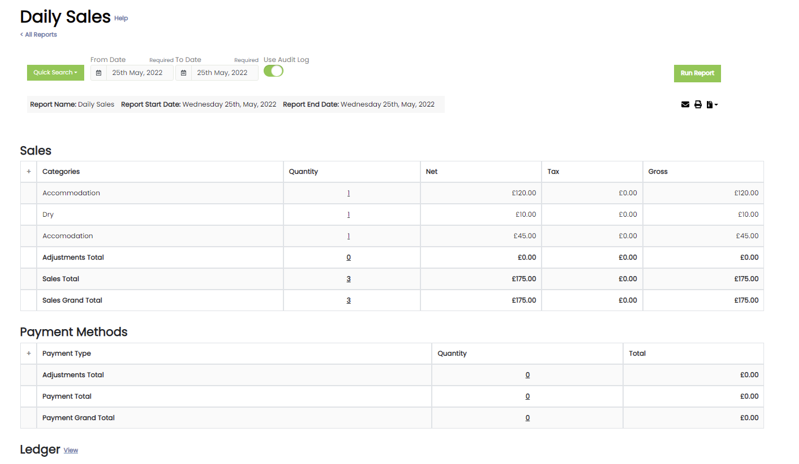The image size is (799, 464).
Task: Click the print report icon
Action: coord(698,104)
